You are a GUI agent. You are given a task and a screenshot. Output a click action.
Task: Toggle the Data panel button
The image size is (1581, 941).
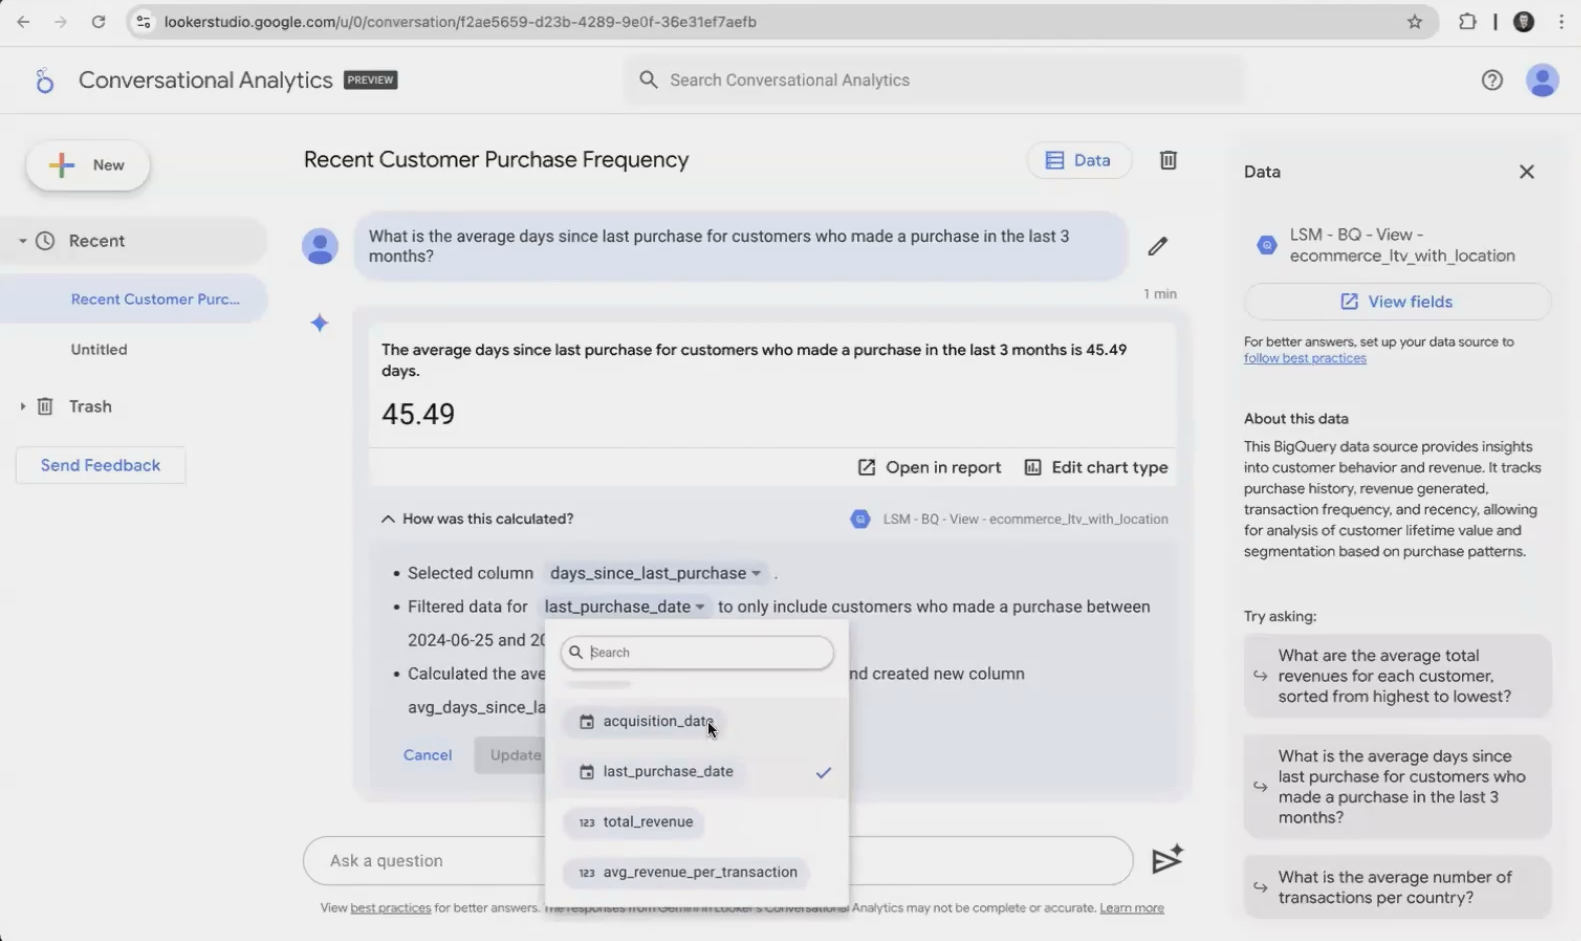point(1078,160)
